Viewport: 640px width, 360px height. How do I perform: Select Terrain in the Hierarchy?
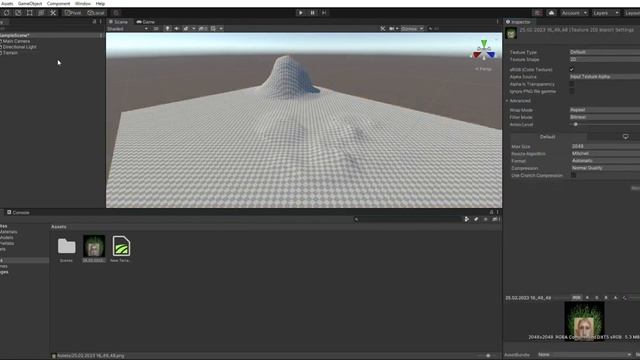pos(10,53)
